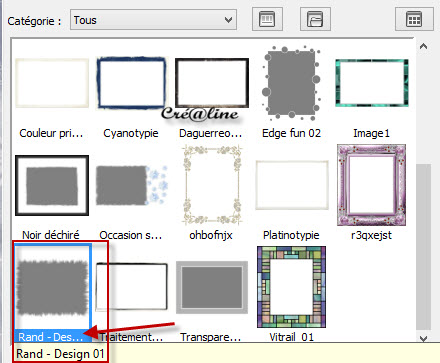Click the file locations folder icon
Screen dimensions: 440x363
click(315, 19)
